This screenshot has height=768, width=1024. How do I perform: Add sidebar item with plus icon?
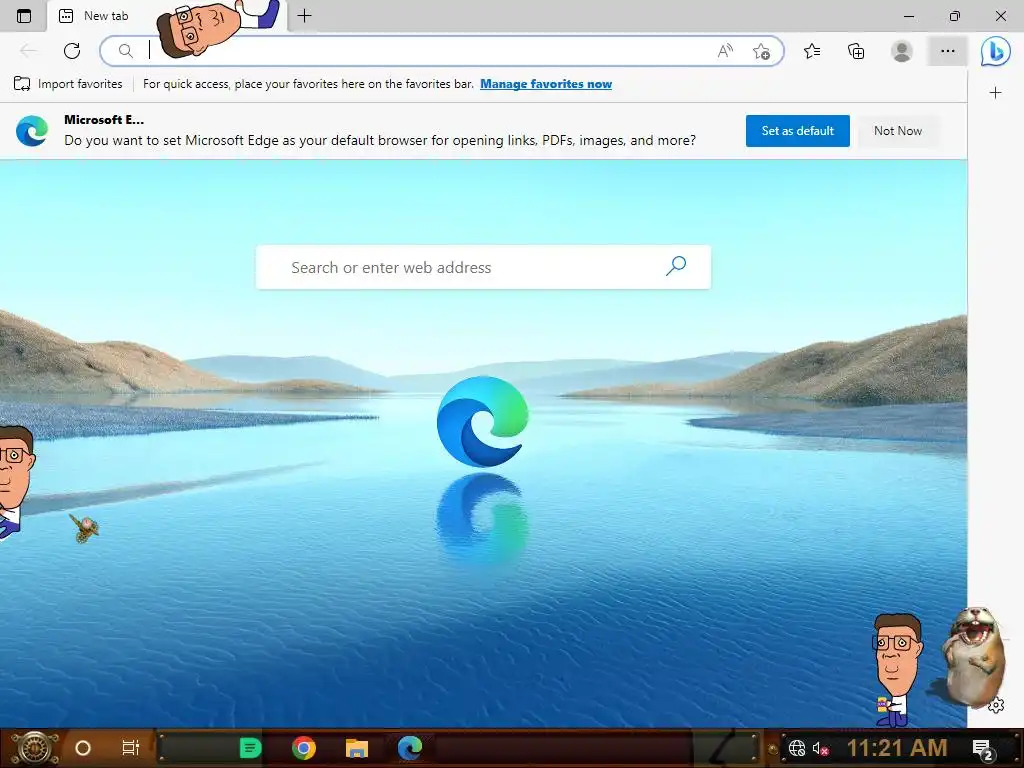(x=995, y=93)
